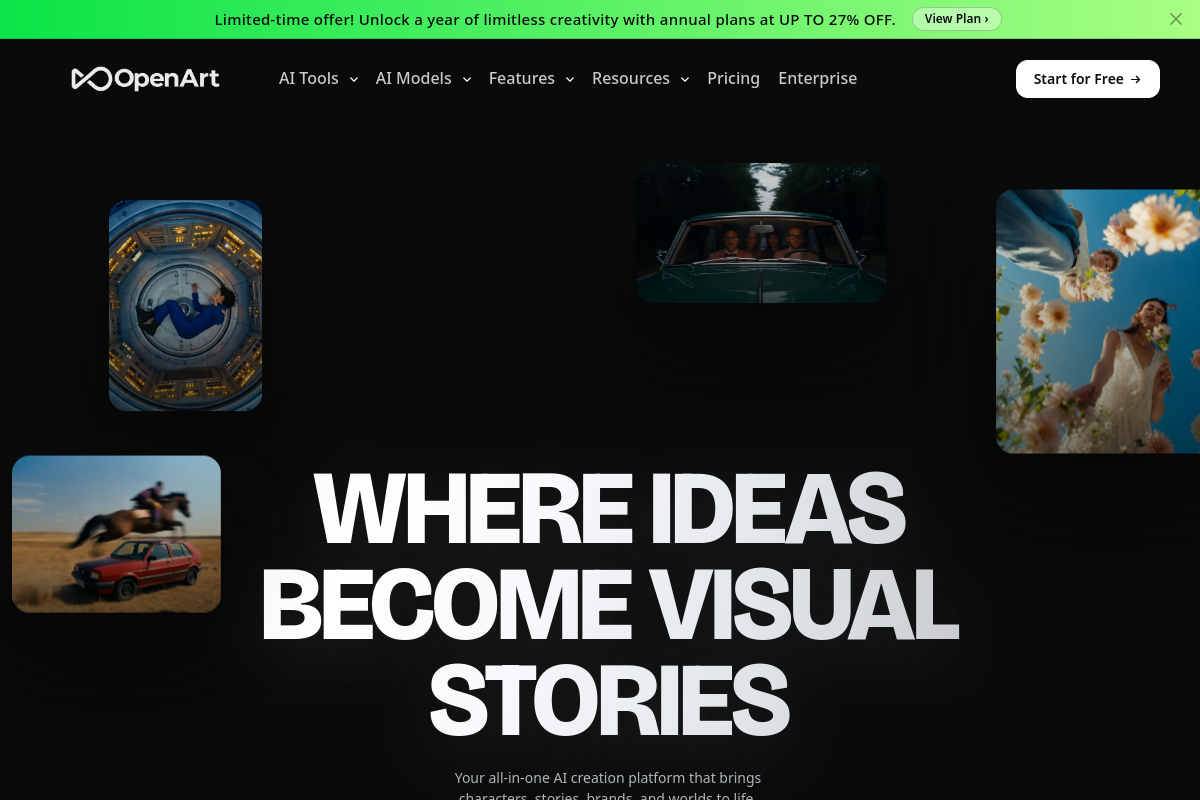Click the AI Models dropdown chevron
This screenshot has height=800, width=1200.
466,79
